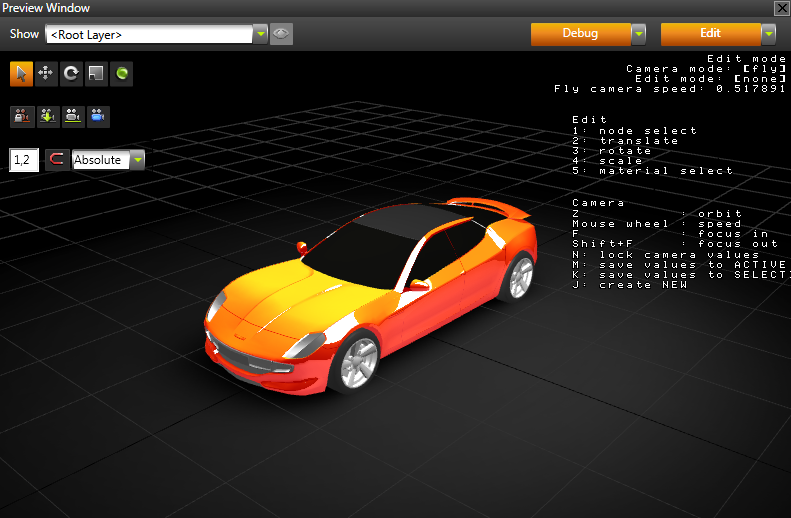Viewport: 791px width, 518px height.
Task: Expand the Absolute mode dropdown
Action: click(137, 160)
